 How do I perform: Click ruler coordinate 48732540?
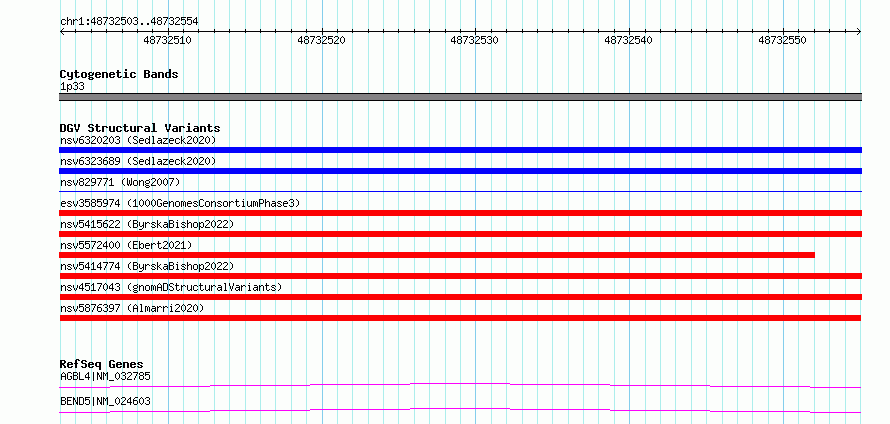click(629, 40)
